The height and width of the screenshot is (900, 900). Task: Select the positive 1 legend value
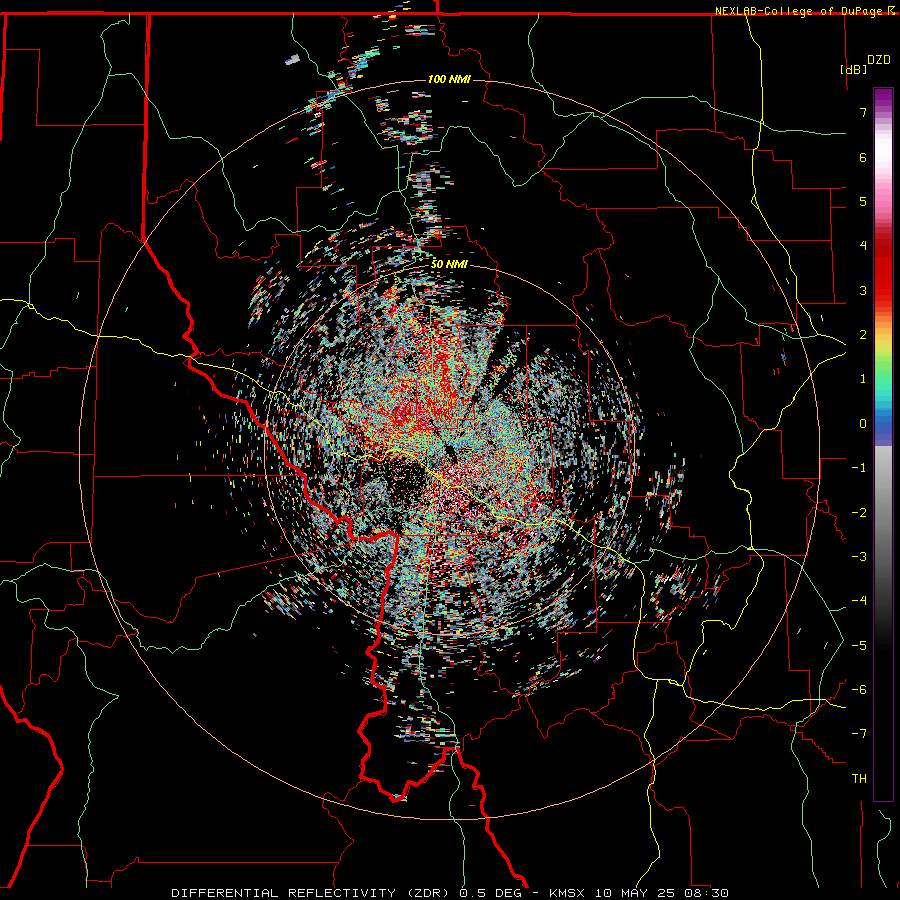863,379
